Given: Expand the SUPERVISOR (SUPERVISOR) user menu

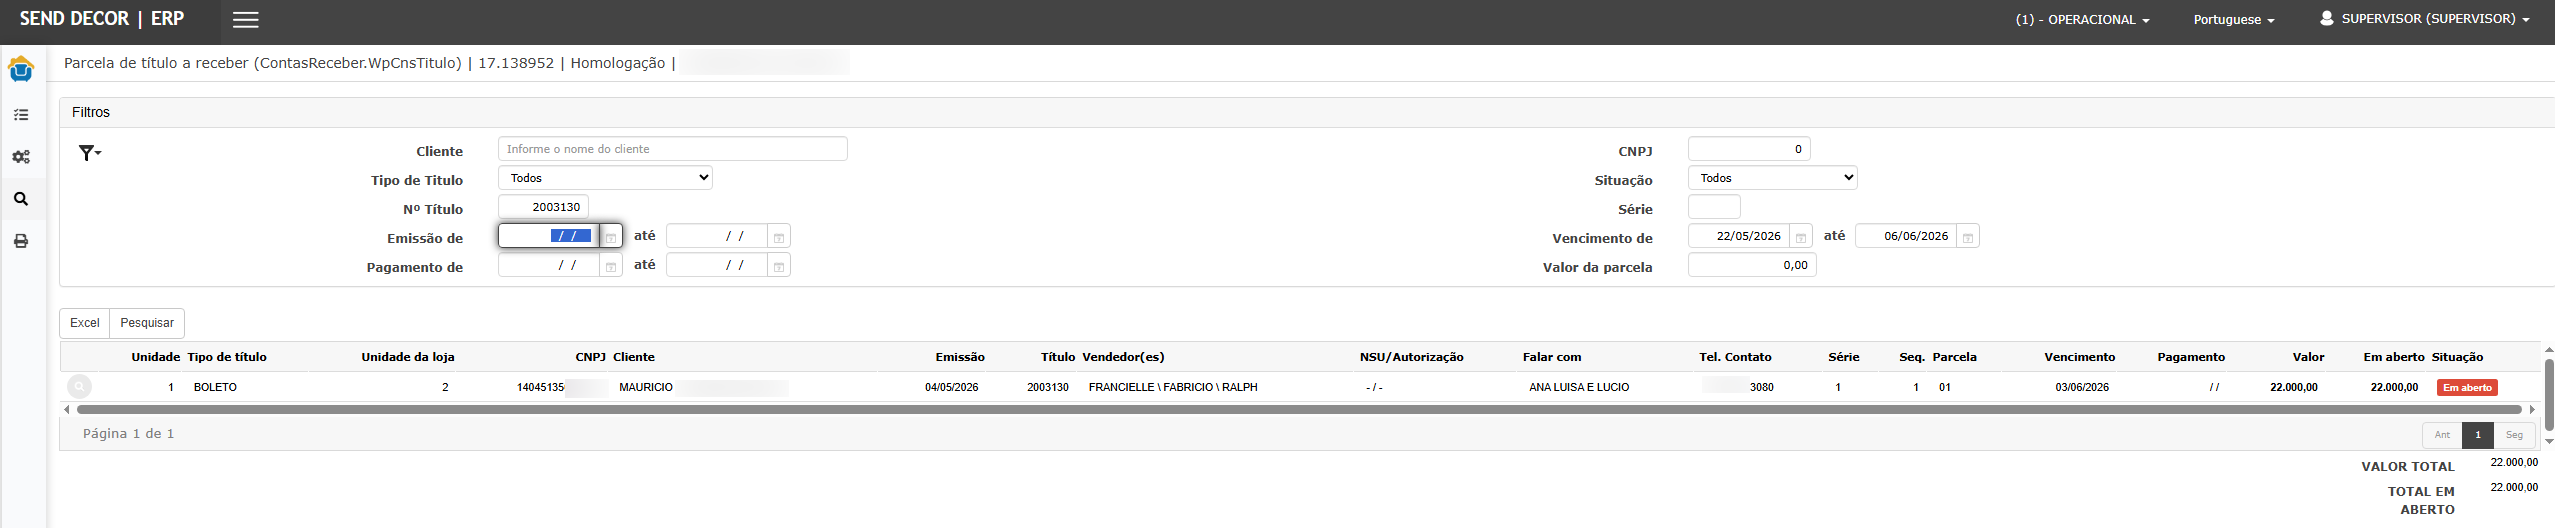Looking at the screenshot, I should coord(2435,19).
